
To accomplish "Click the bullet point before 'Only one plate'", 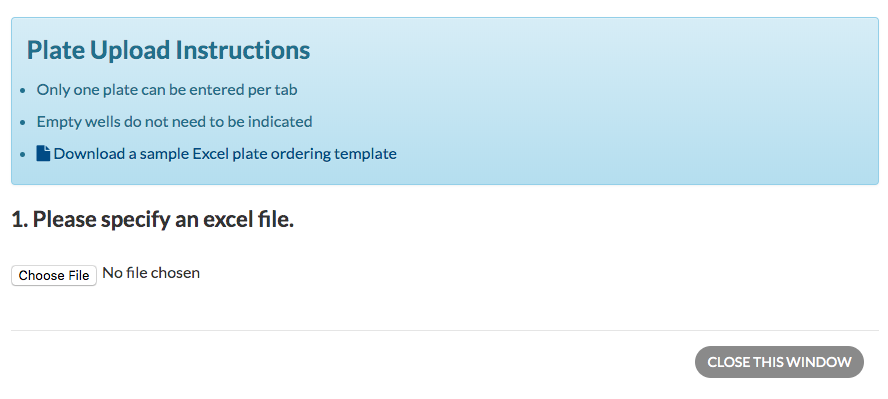I will tap(23, 91).
